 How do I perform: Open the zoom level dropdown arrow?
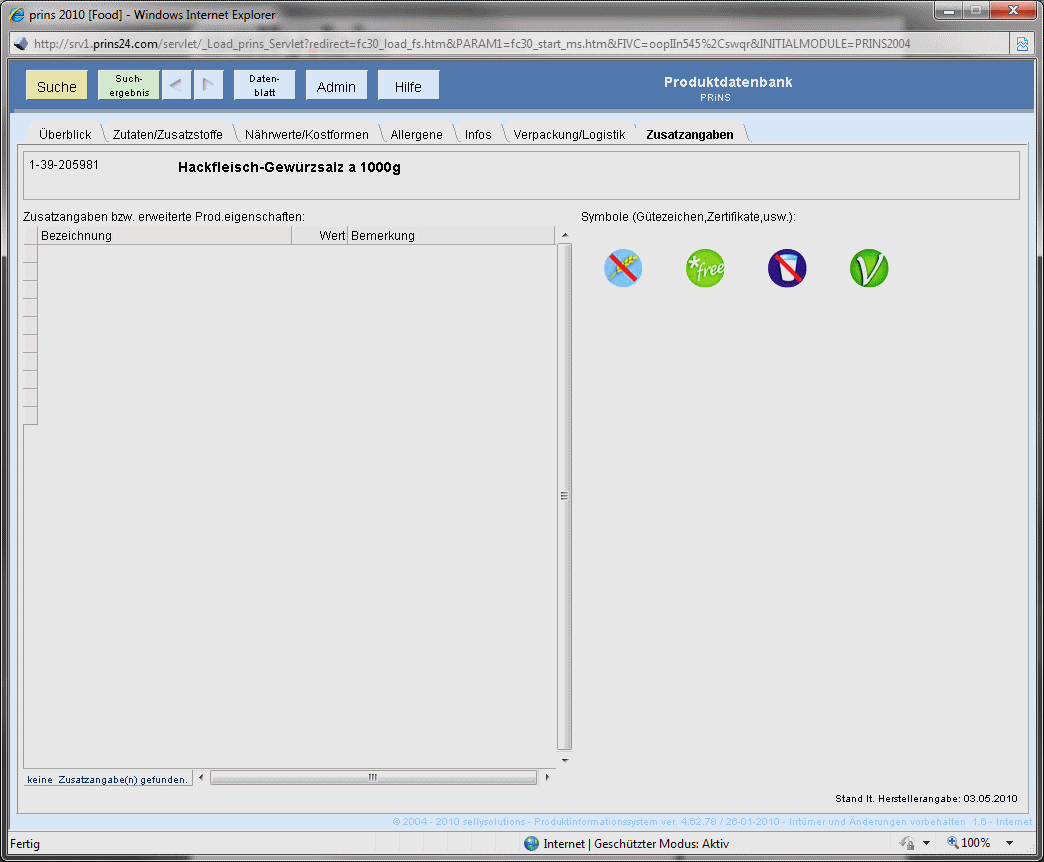pyautogui.click(x=1009, y=843)
